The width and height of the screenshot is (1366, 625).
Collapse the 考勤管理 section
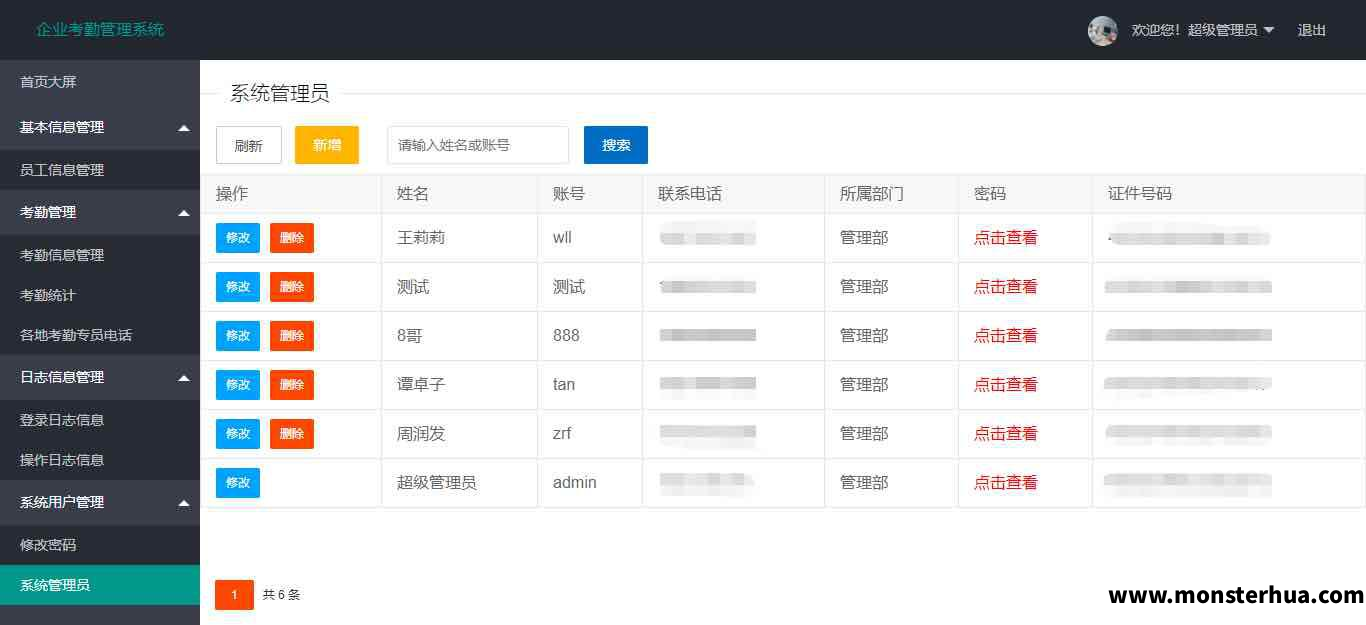[x=100, y=212]
